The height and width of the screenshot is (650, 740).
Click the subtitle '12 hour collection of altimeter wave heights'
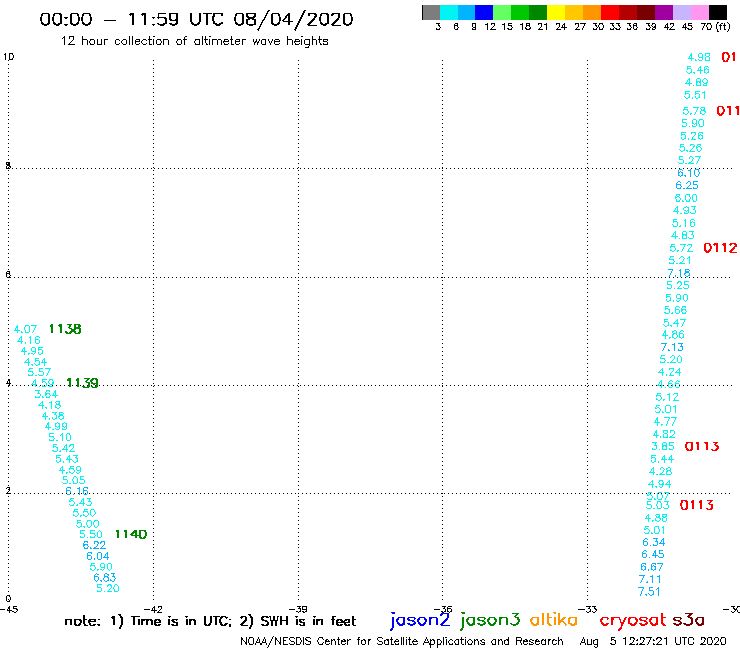pyautogui.click(x=194, y=42)
